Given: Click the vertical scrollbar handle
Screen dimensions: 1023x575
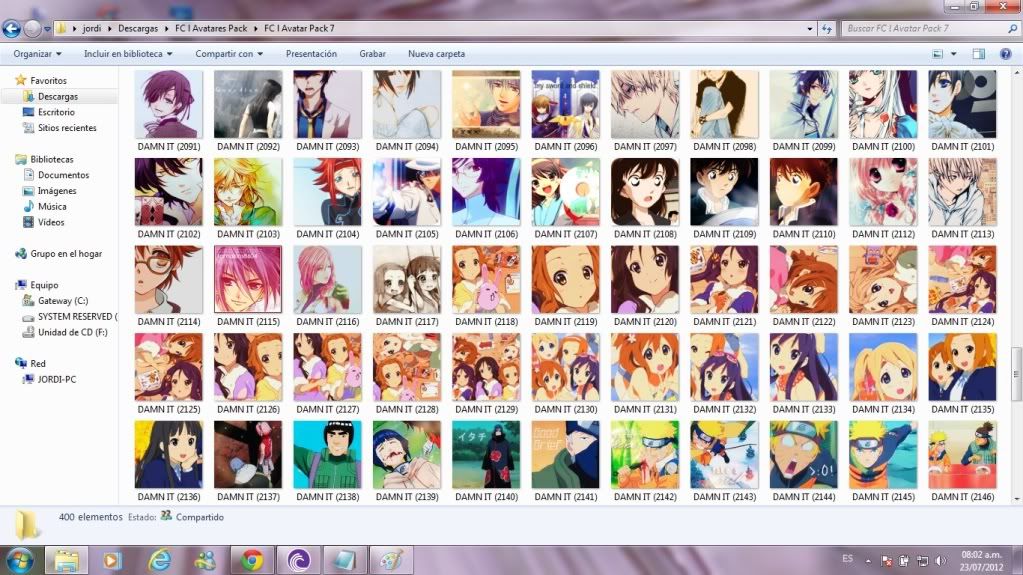Looking at the screenshot, I should coord(1016,374).
